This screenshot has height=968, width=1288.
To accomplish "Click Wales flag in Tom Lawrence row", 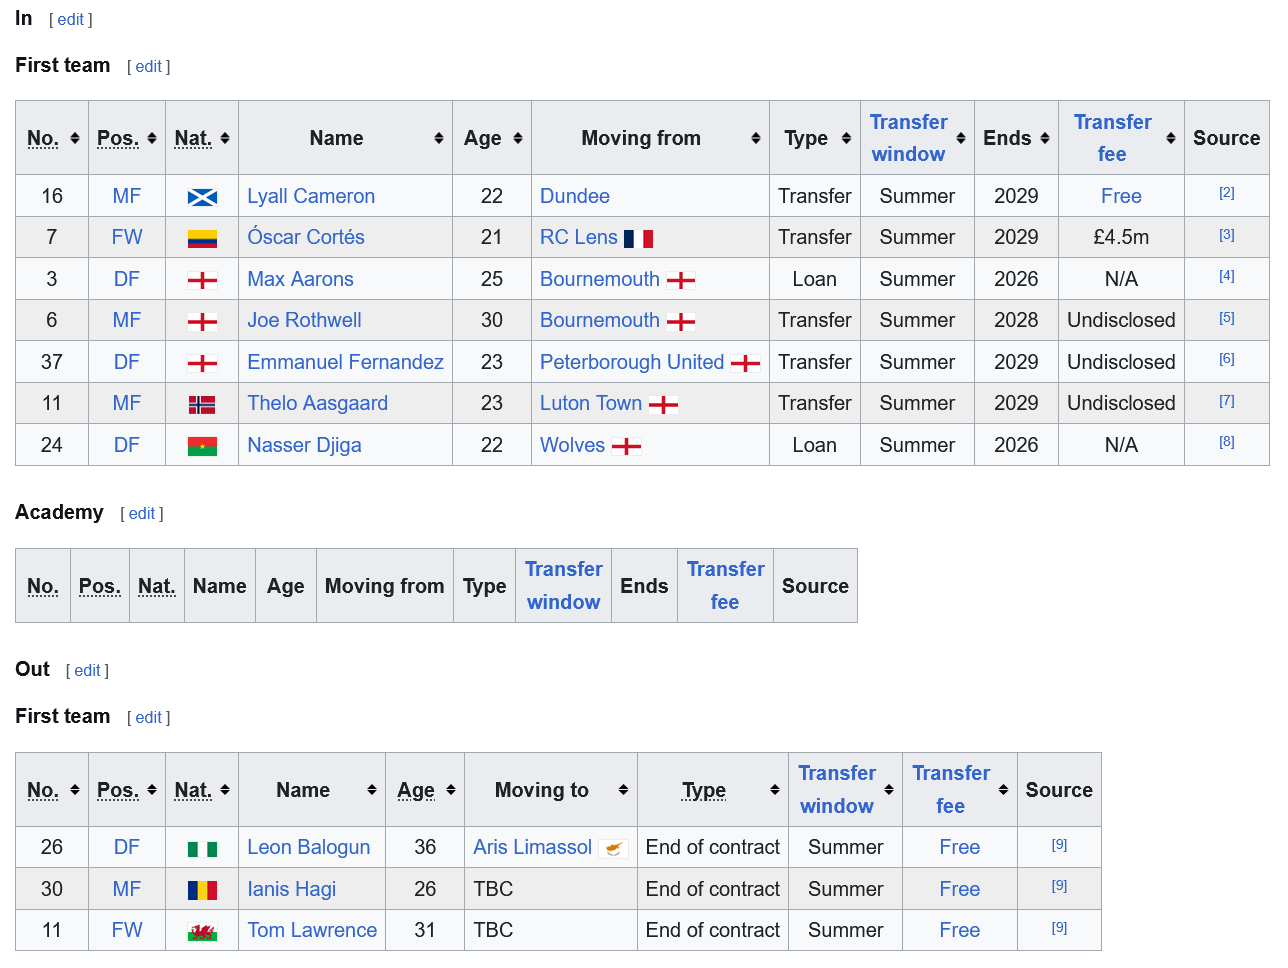I will [x=202, y=932].
